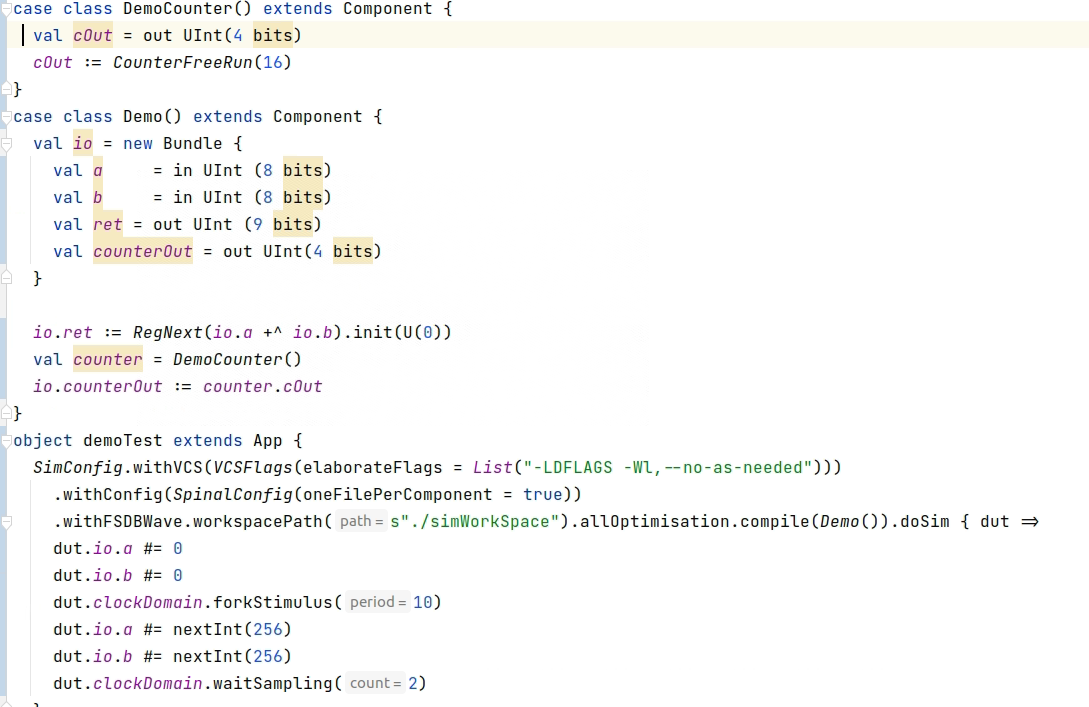Collapse the Demo class body
The width and height of the screenshot is (1089, 707).
coord(5,117)
